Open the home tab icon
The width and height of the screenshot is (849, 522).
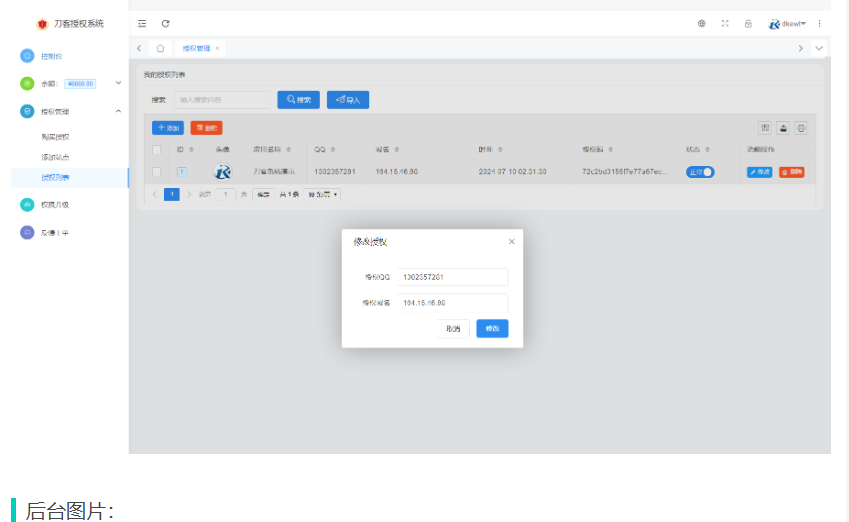click(x=160, y=48)
